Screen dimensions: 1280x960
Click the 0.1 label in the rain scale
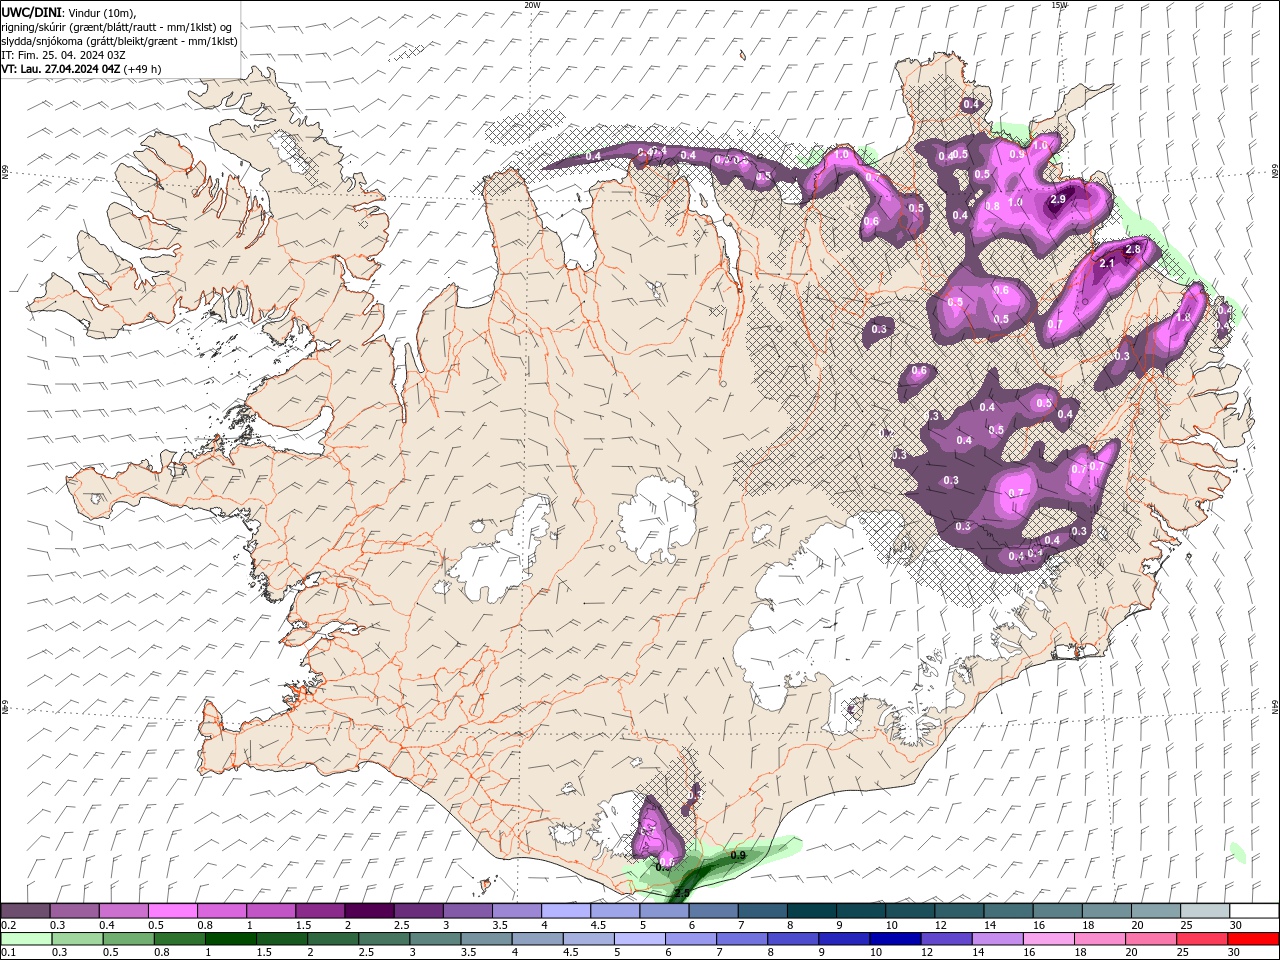pyautogui.click(x=9, y=953)
